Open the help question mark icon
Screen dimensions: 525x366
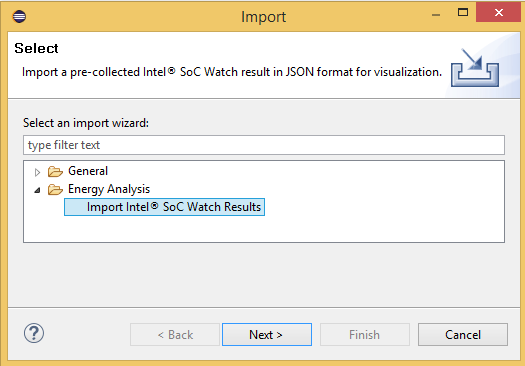(34, 334)
